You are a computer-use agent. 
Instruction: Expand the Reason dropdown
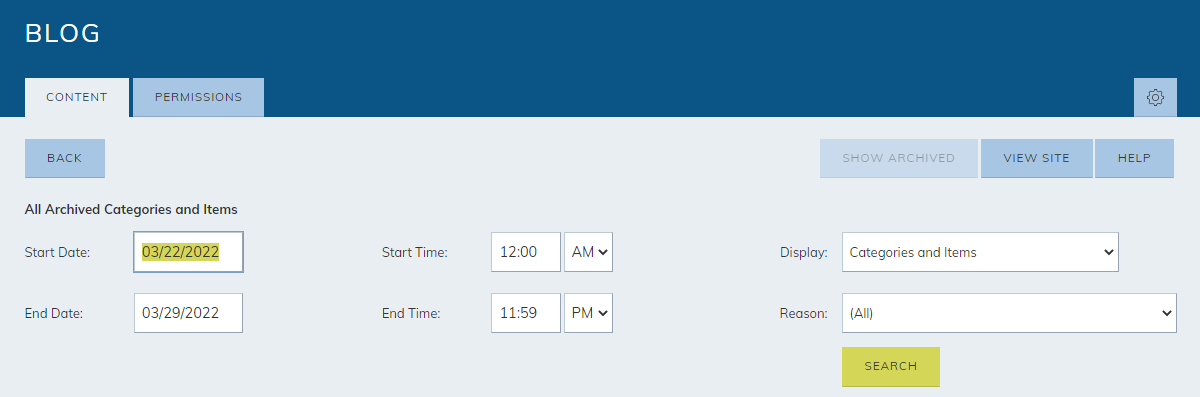(x=1009, y=313)
